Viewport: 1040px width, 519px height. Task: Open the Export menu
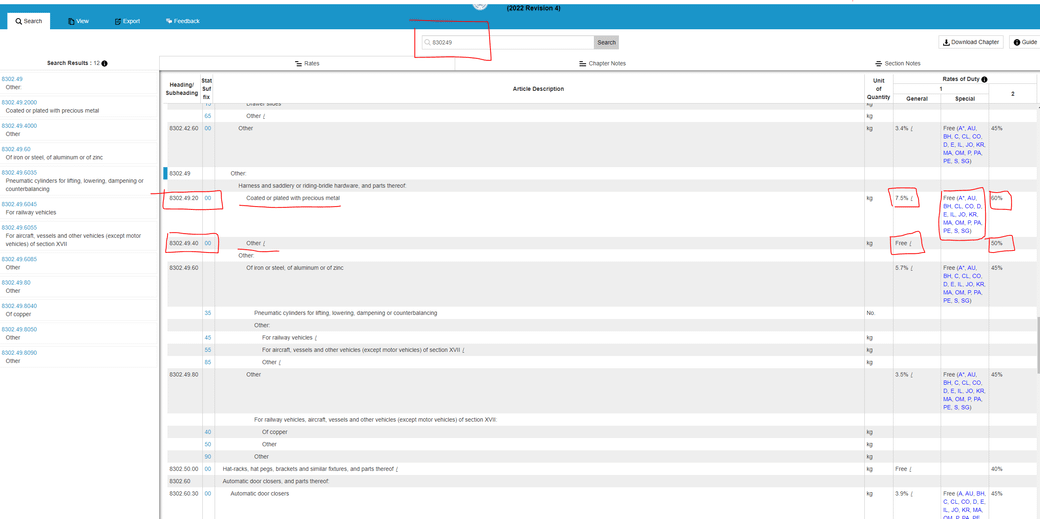point(127,21)
